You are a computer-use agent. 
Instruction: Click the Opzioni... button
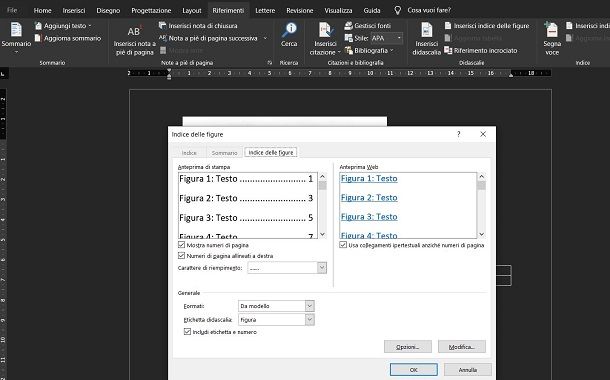click(408, 347)
